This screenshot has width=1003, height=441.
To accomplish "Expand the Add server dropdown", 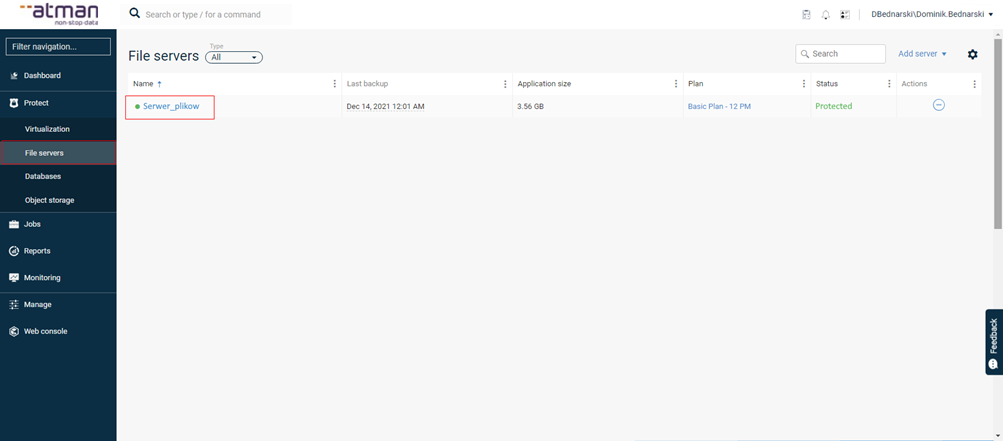I will pyautogui.click(x=922, y=54).
